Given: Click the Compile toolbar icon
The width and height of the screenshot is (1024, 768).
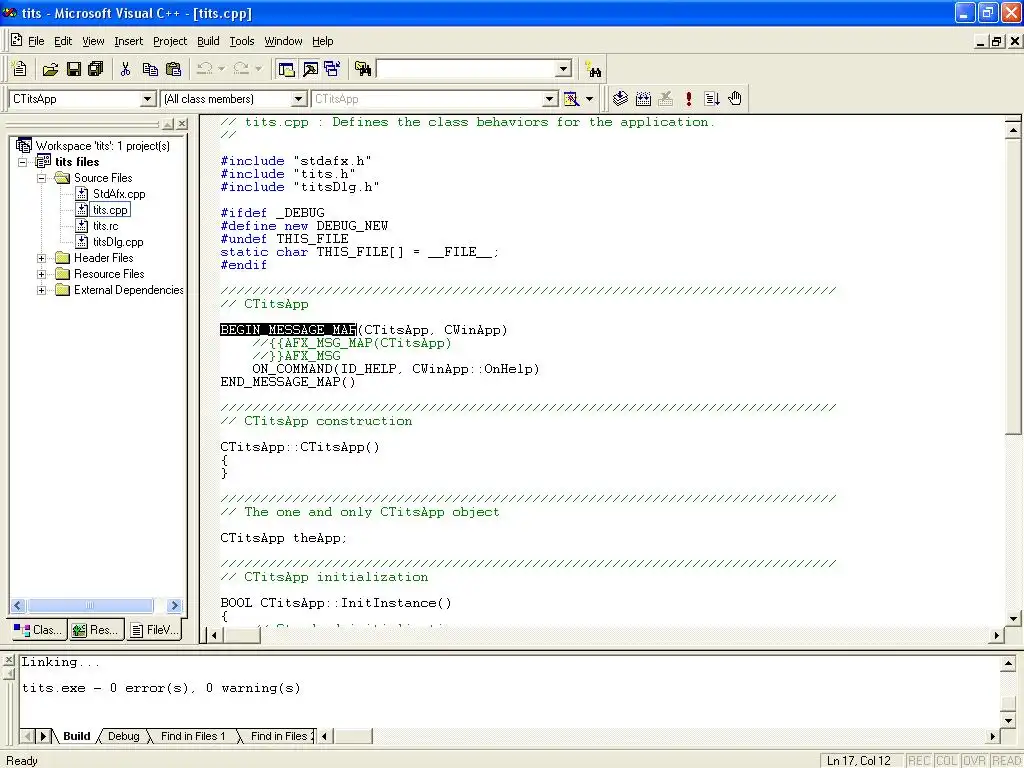Looking at the screenshot, I should [620, 99].
